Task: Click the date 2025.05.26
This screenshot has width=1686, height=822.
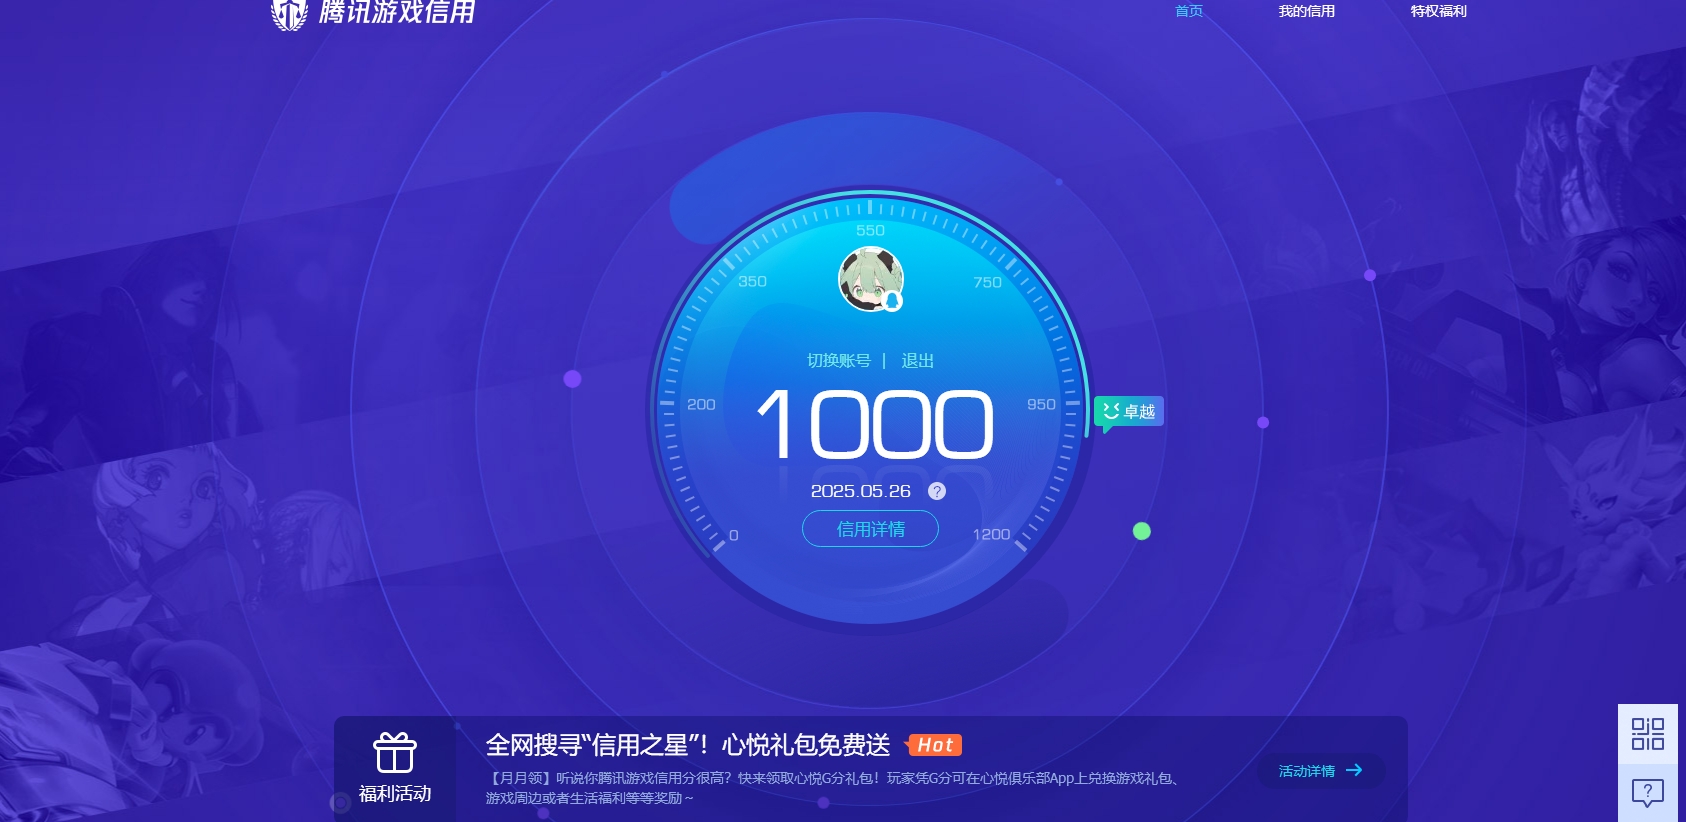Action: (861, 491)
